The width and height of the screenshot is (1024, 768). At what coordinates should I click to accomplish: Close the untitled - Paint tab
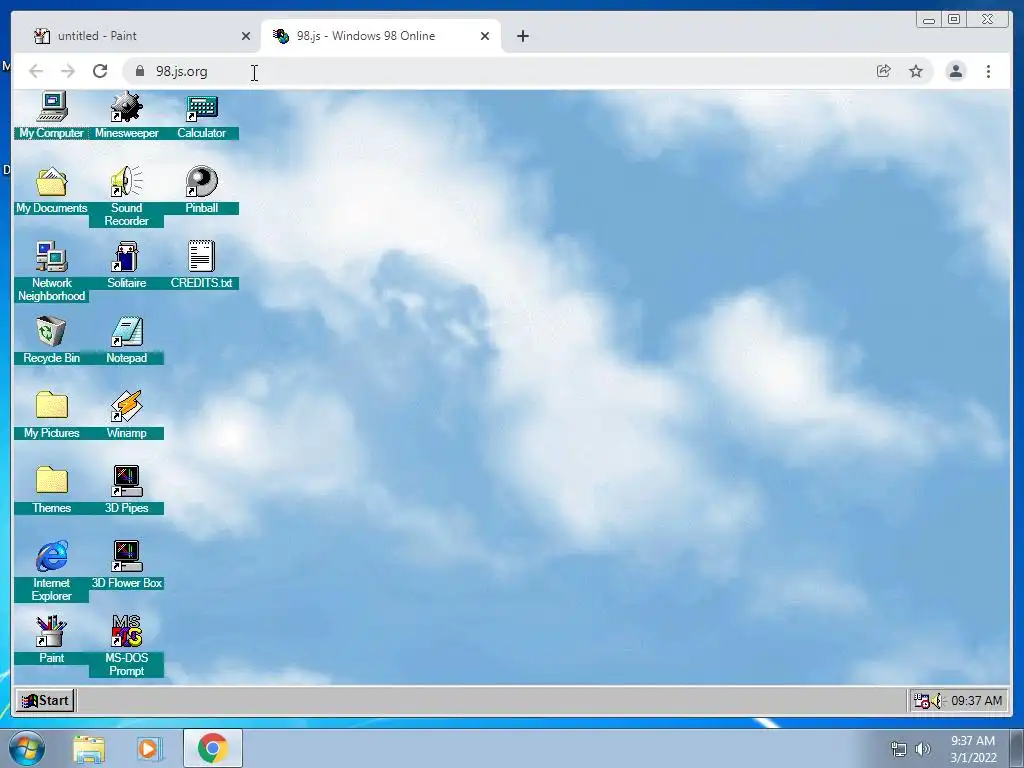(x=246, y=36)
